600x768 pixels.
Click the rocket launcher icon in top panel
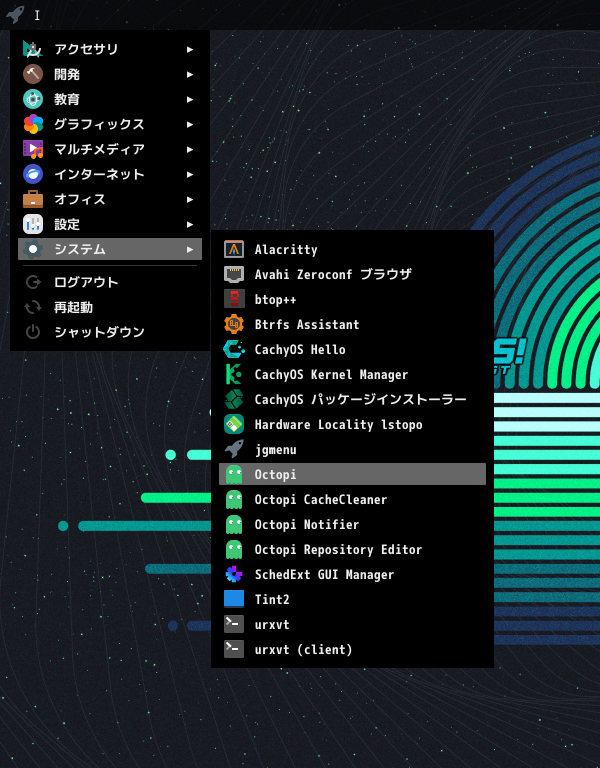click(15, 14)
